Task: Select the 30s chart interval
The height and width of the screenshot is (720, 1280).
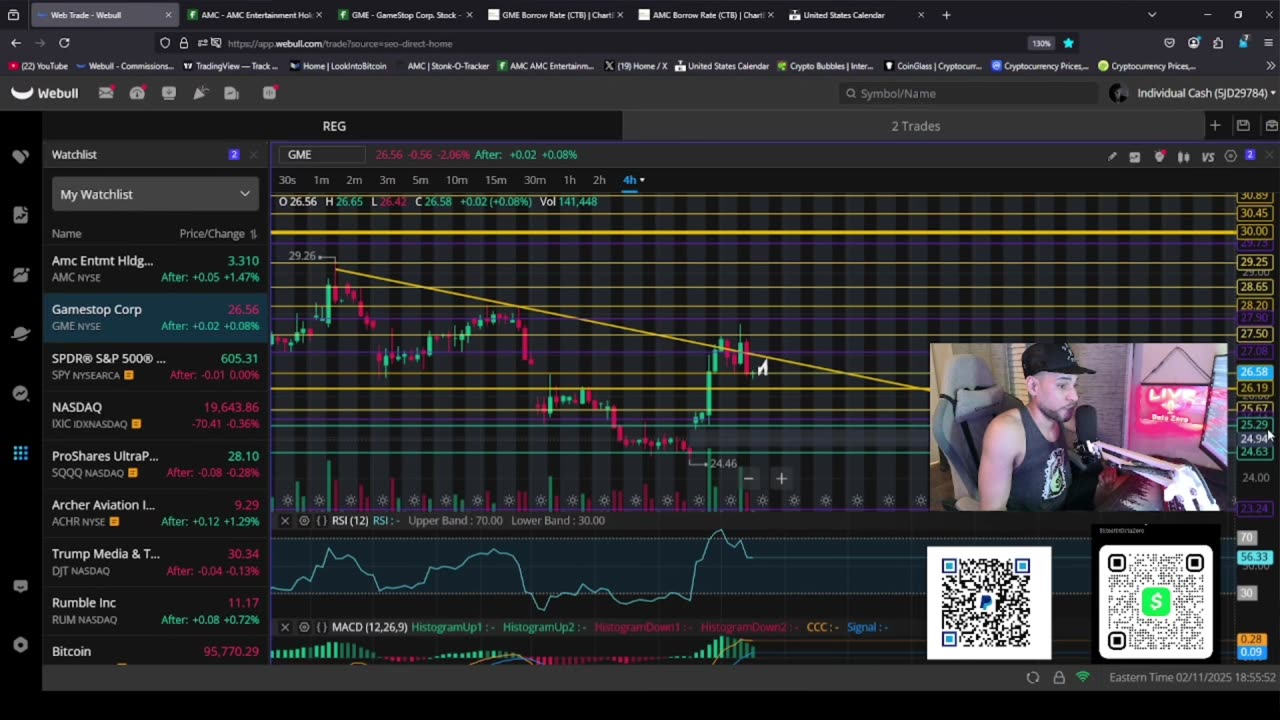Action: [287, 180]
